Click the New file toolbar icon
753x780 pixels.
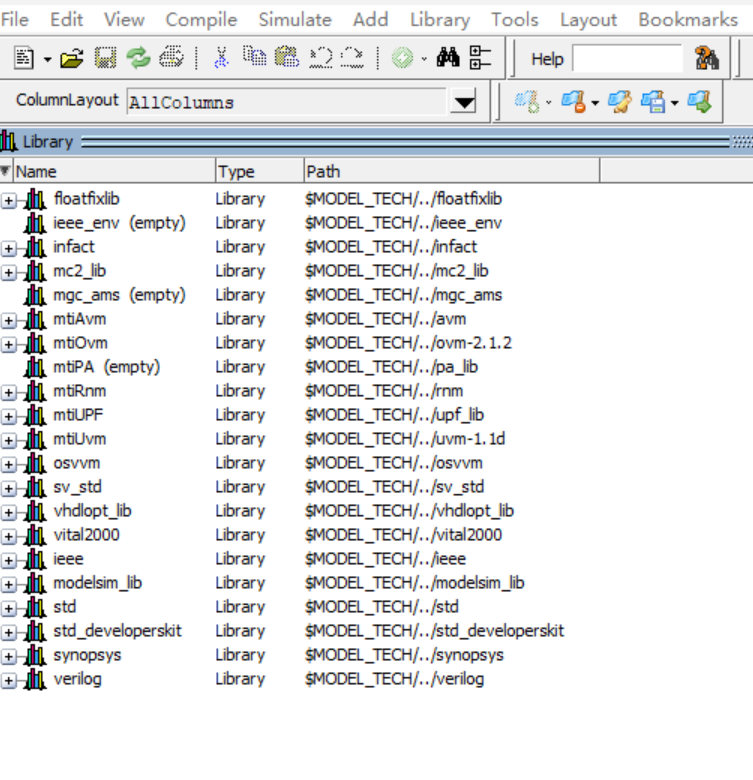(x=23, y=58)
